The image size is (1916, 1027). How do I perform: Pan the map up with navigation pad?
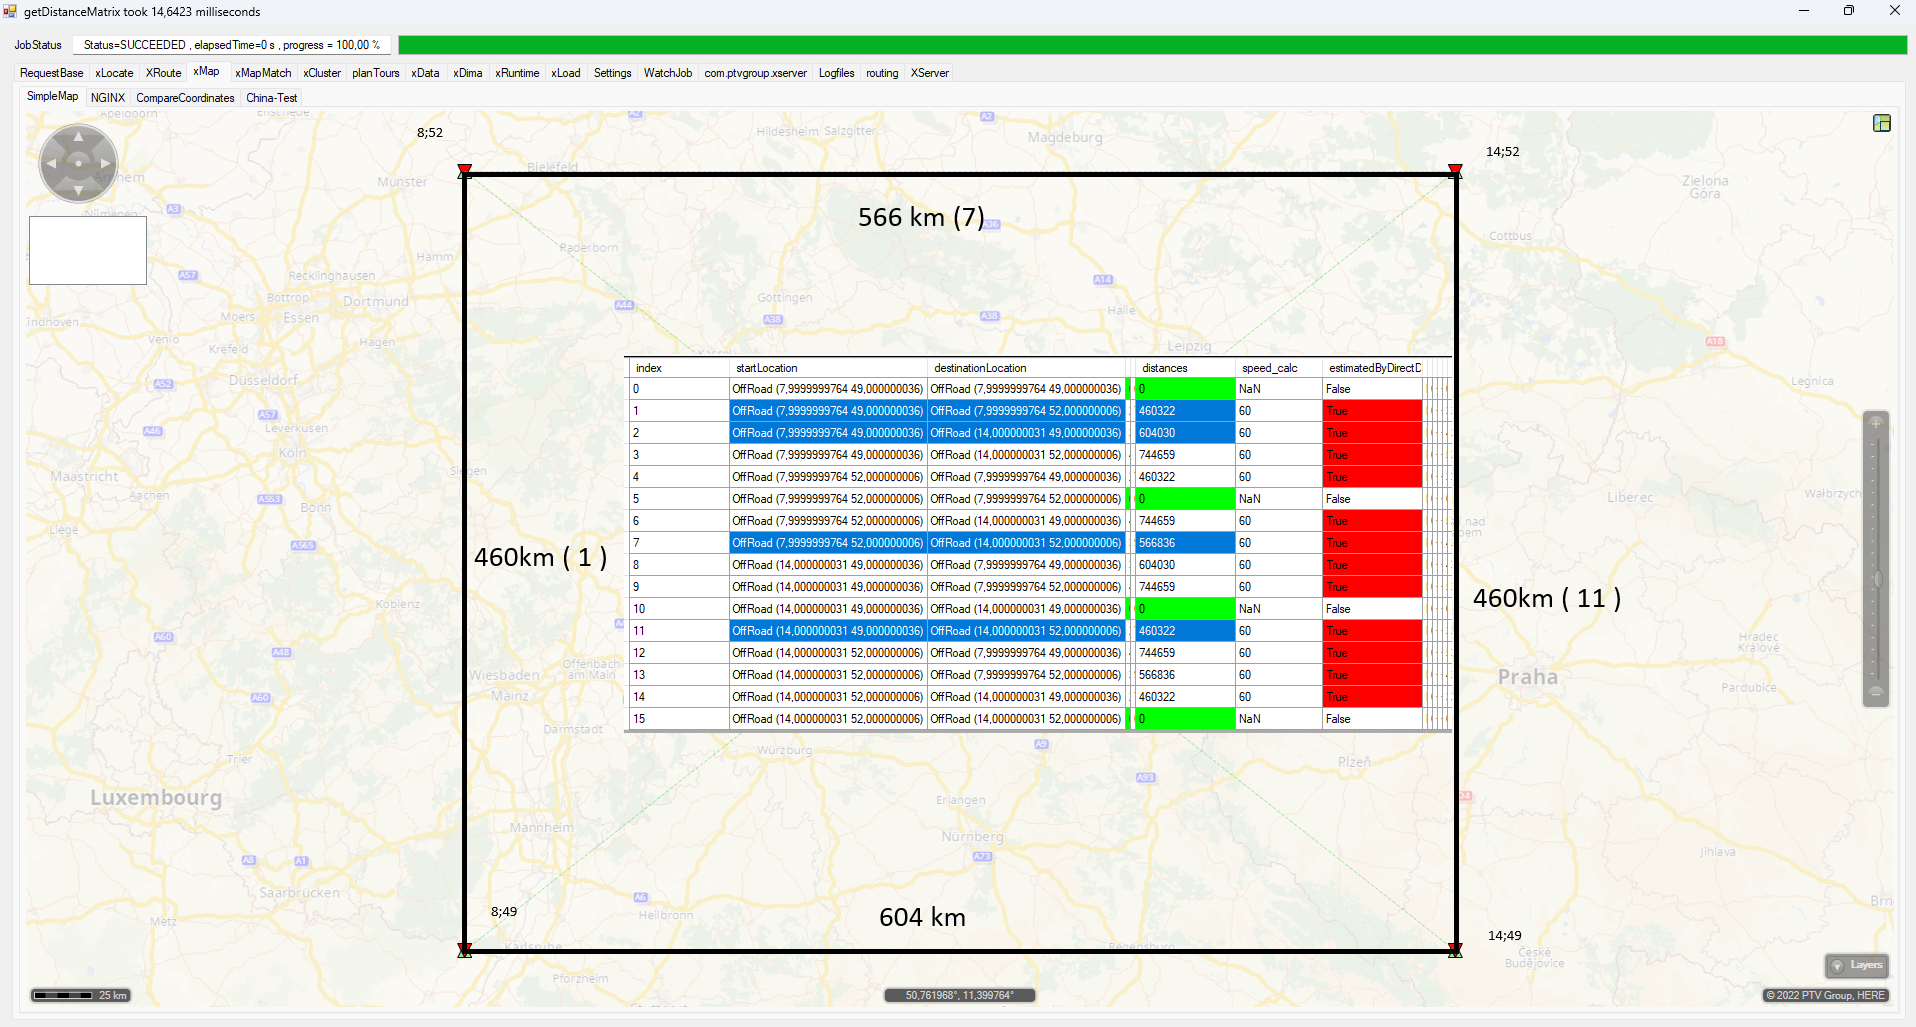(78, 137)
